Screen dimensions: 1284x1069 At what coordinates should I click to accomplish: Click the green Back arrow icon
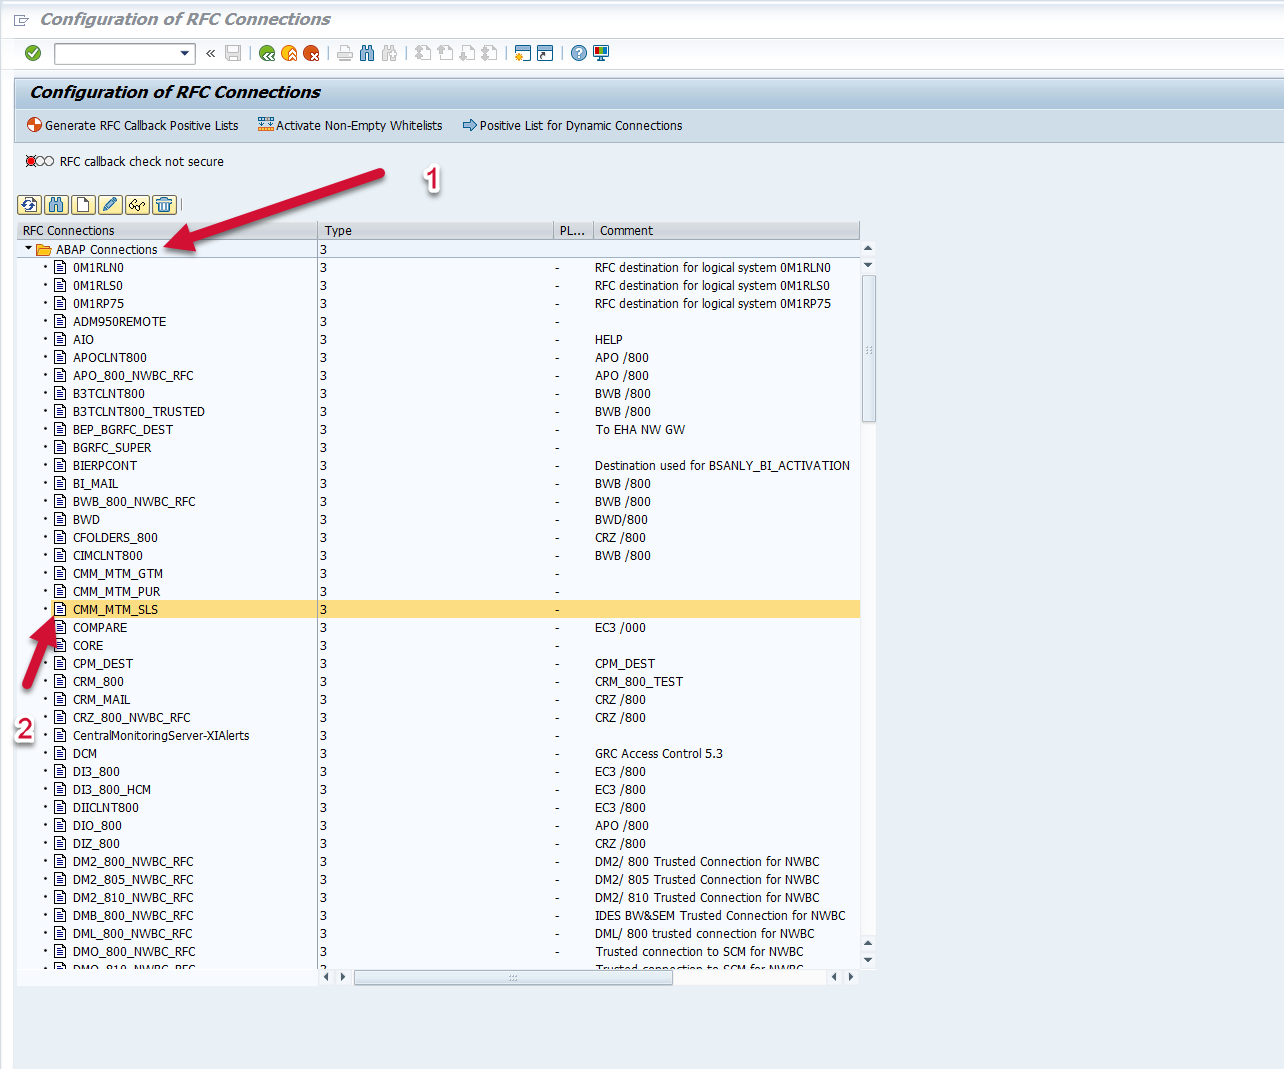point(267,53)
